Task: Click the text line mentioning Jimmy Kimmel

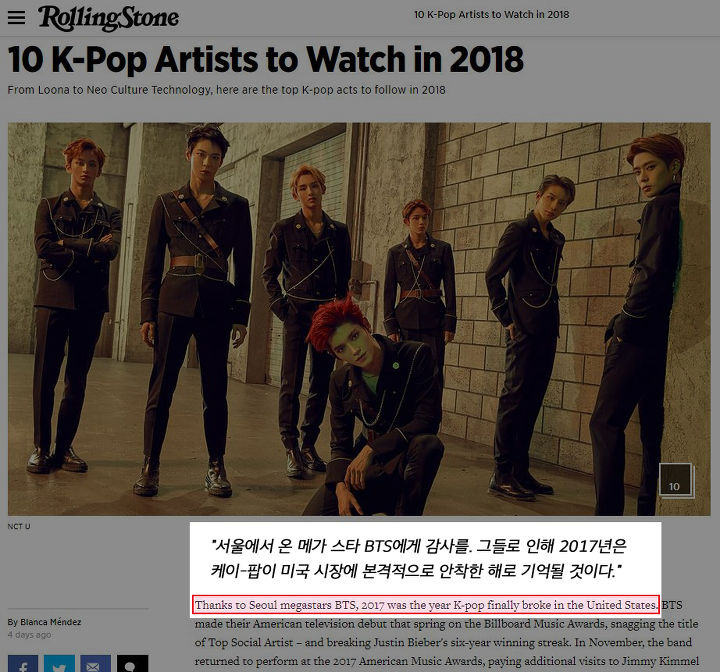Action: click(x=447, y=661)
